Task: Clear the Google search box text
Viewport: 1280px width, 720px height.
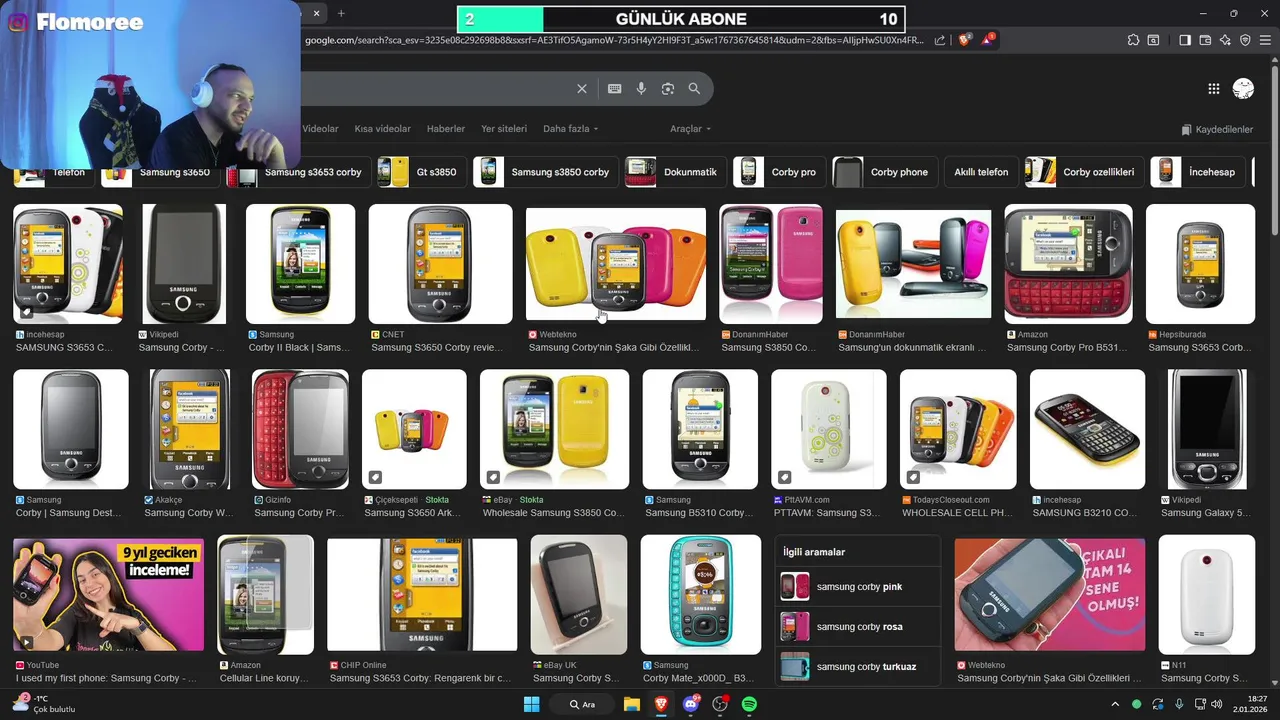Action: [x=582, y=89]
